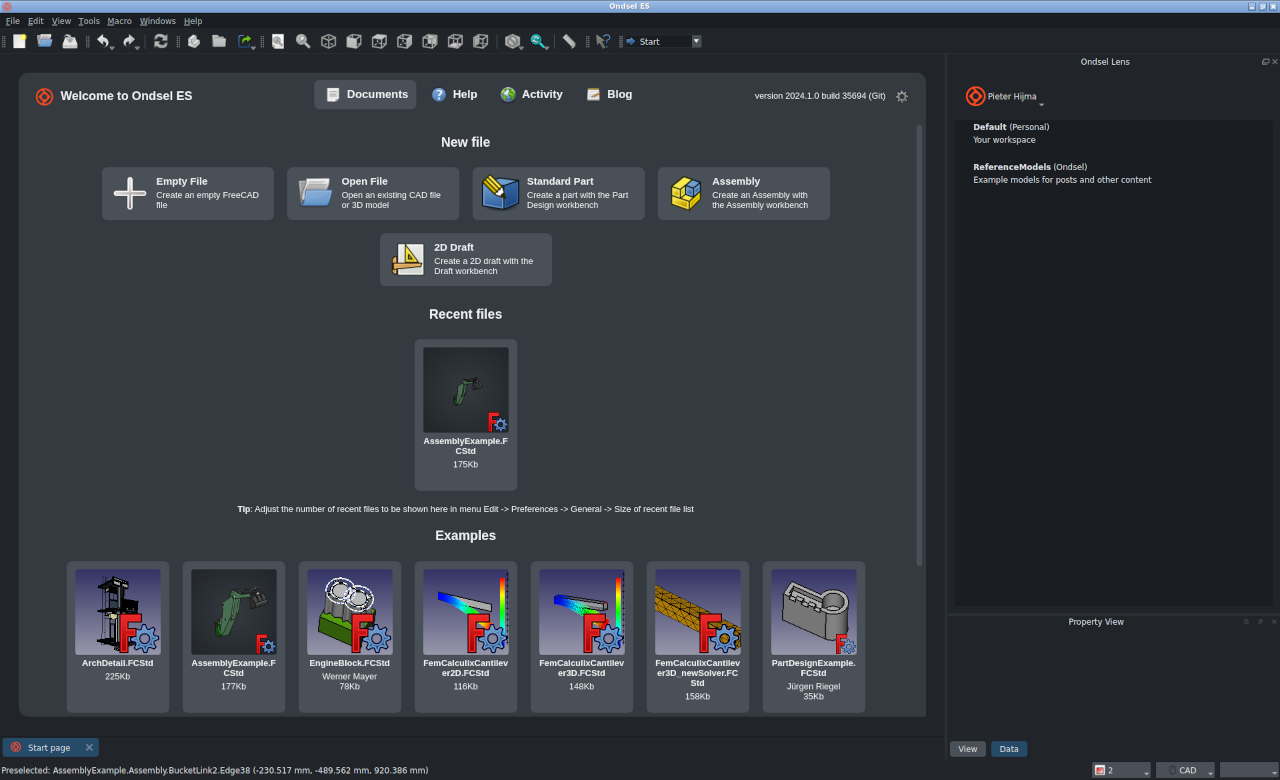The height and width of the screenshot is (780, 1280).
Task: Open the undo history dropdown arrow
Action: 112,46
